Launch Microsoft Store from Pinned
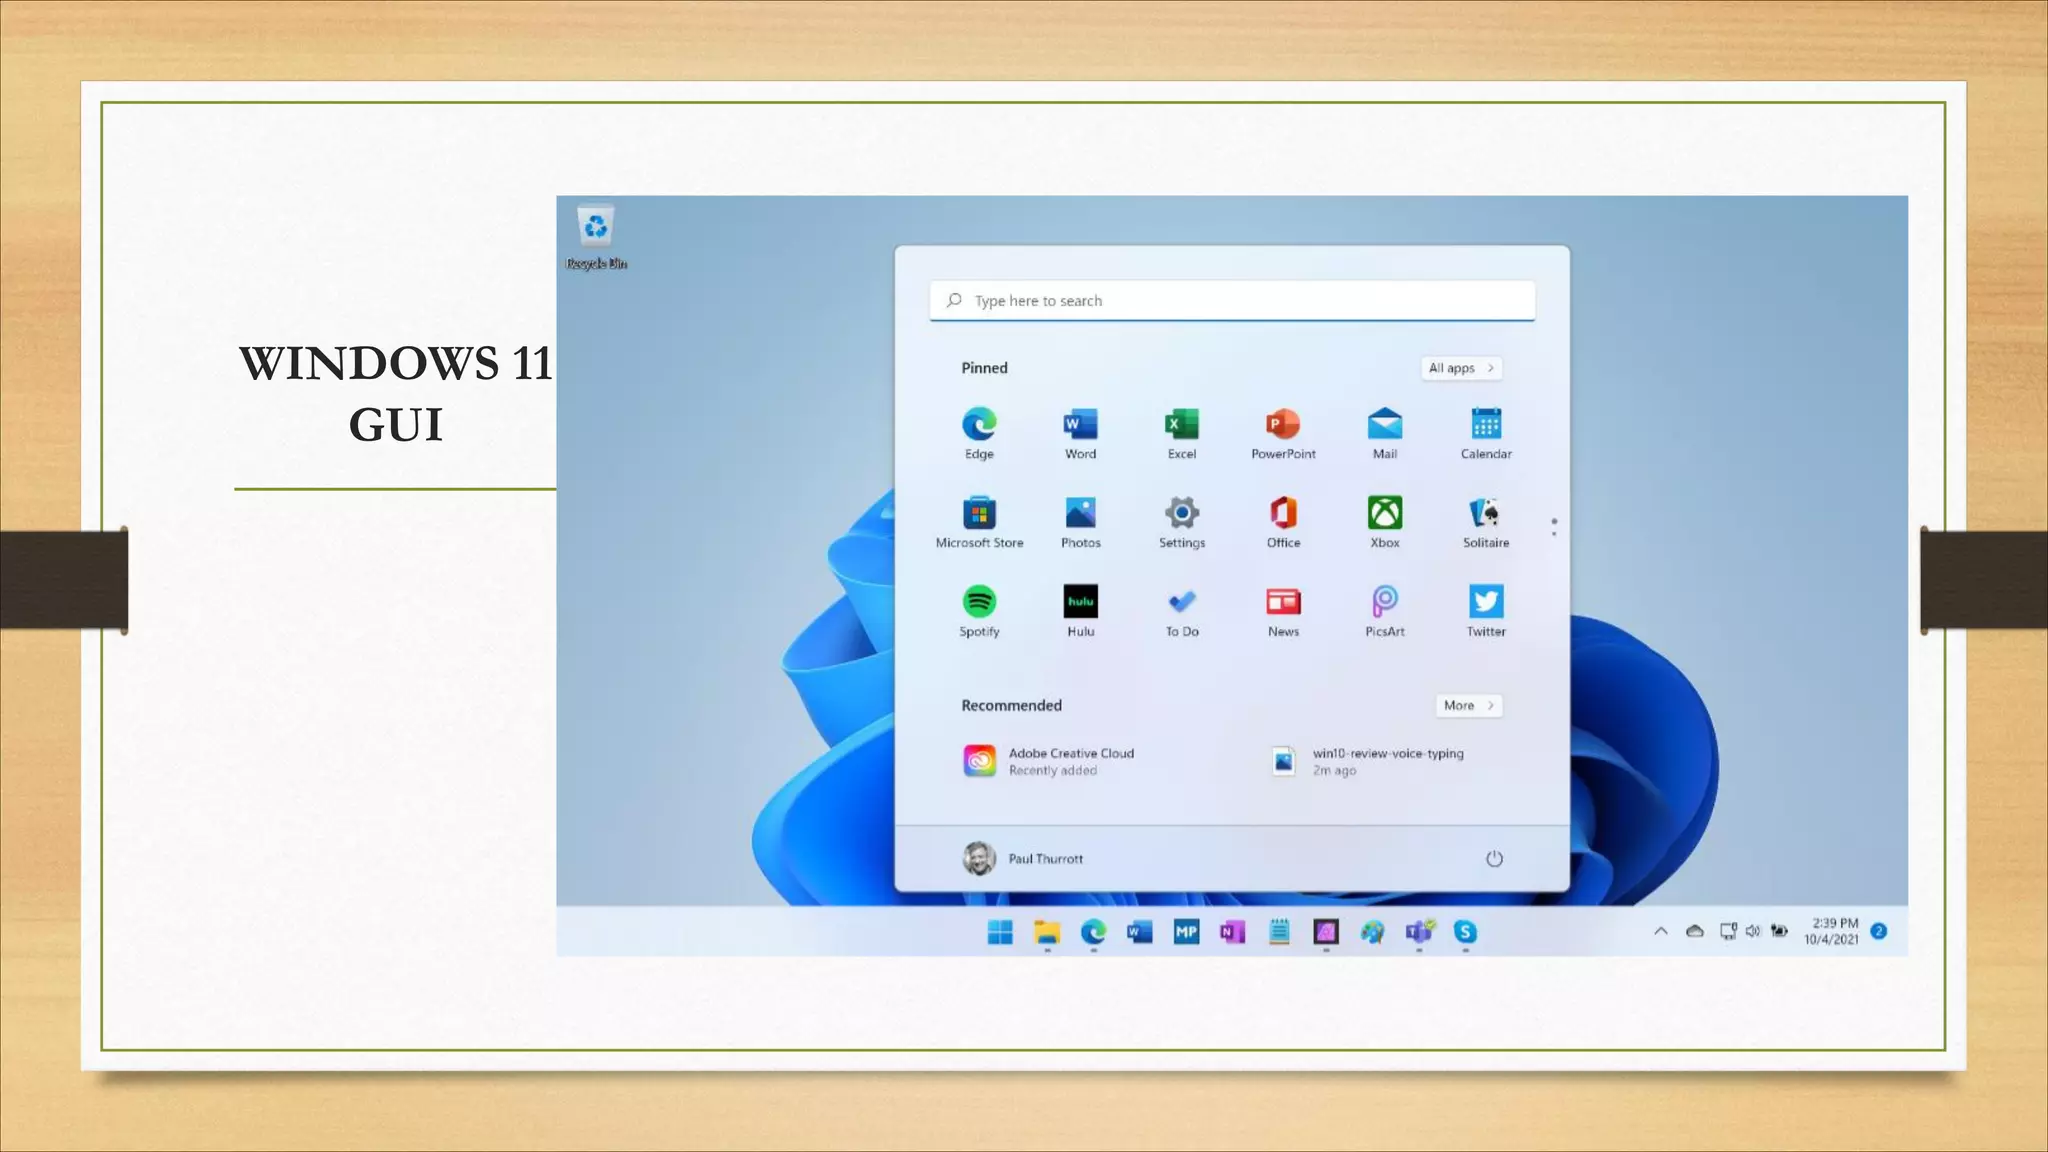The width and height of the screenshot is (2048, 1152). pos(979,522)
